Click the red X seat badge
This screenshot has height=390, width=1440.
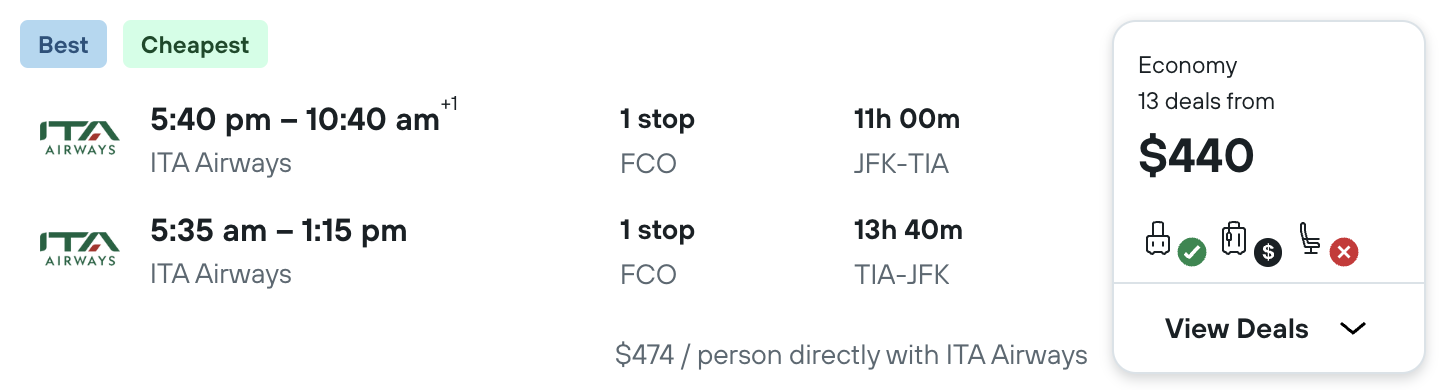(x=1344, y=252)
